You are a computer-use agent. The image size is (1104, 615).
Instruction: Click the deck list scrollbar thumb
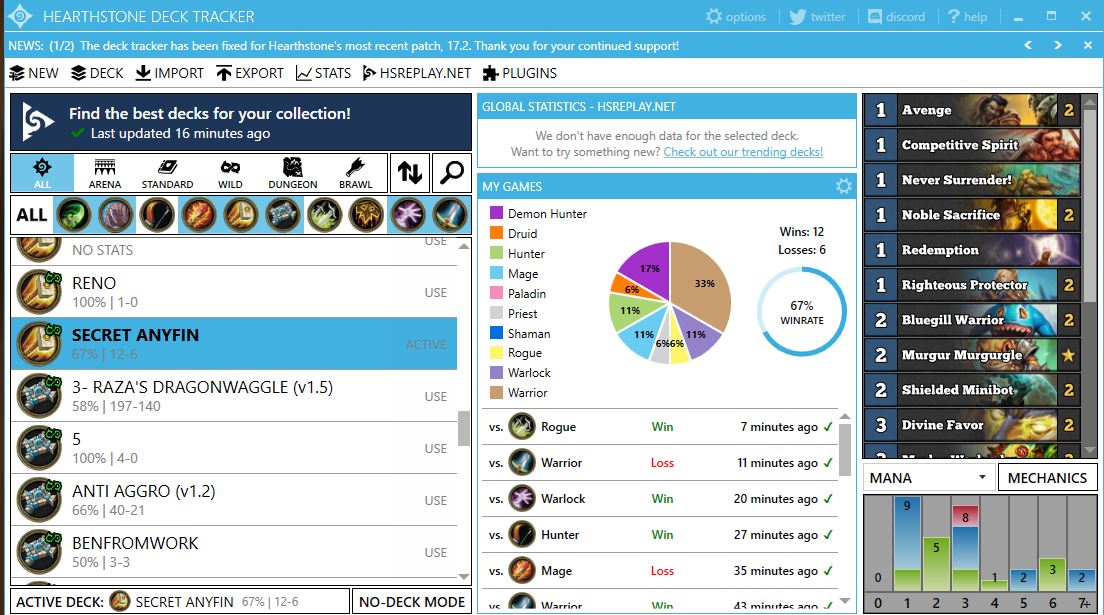[464, 428]
